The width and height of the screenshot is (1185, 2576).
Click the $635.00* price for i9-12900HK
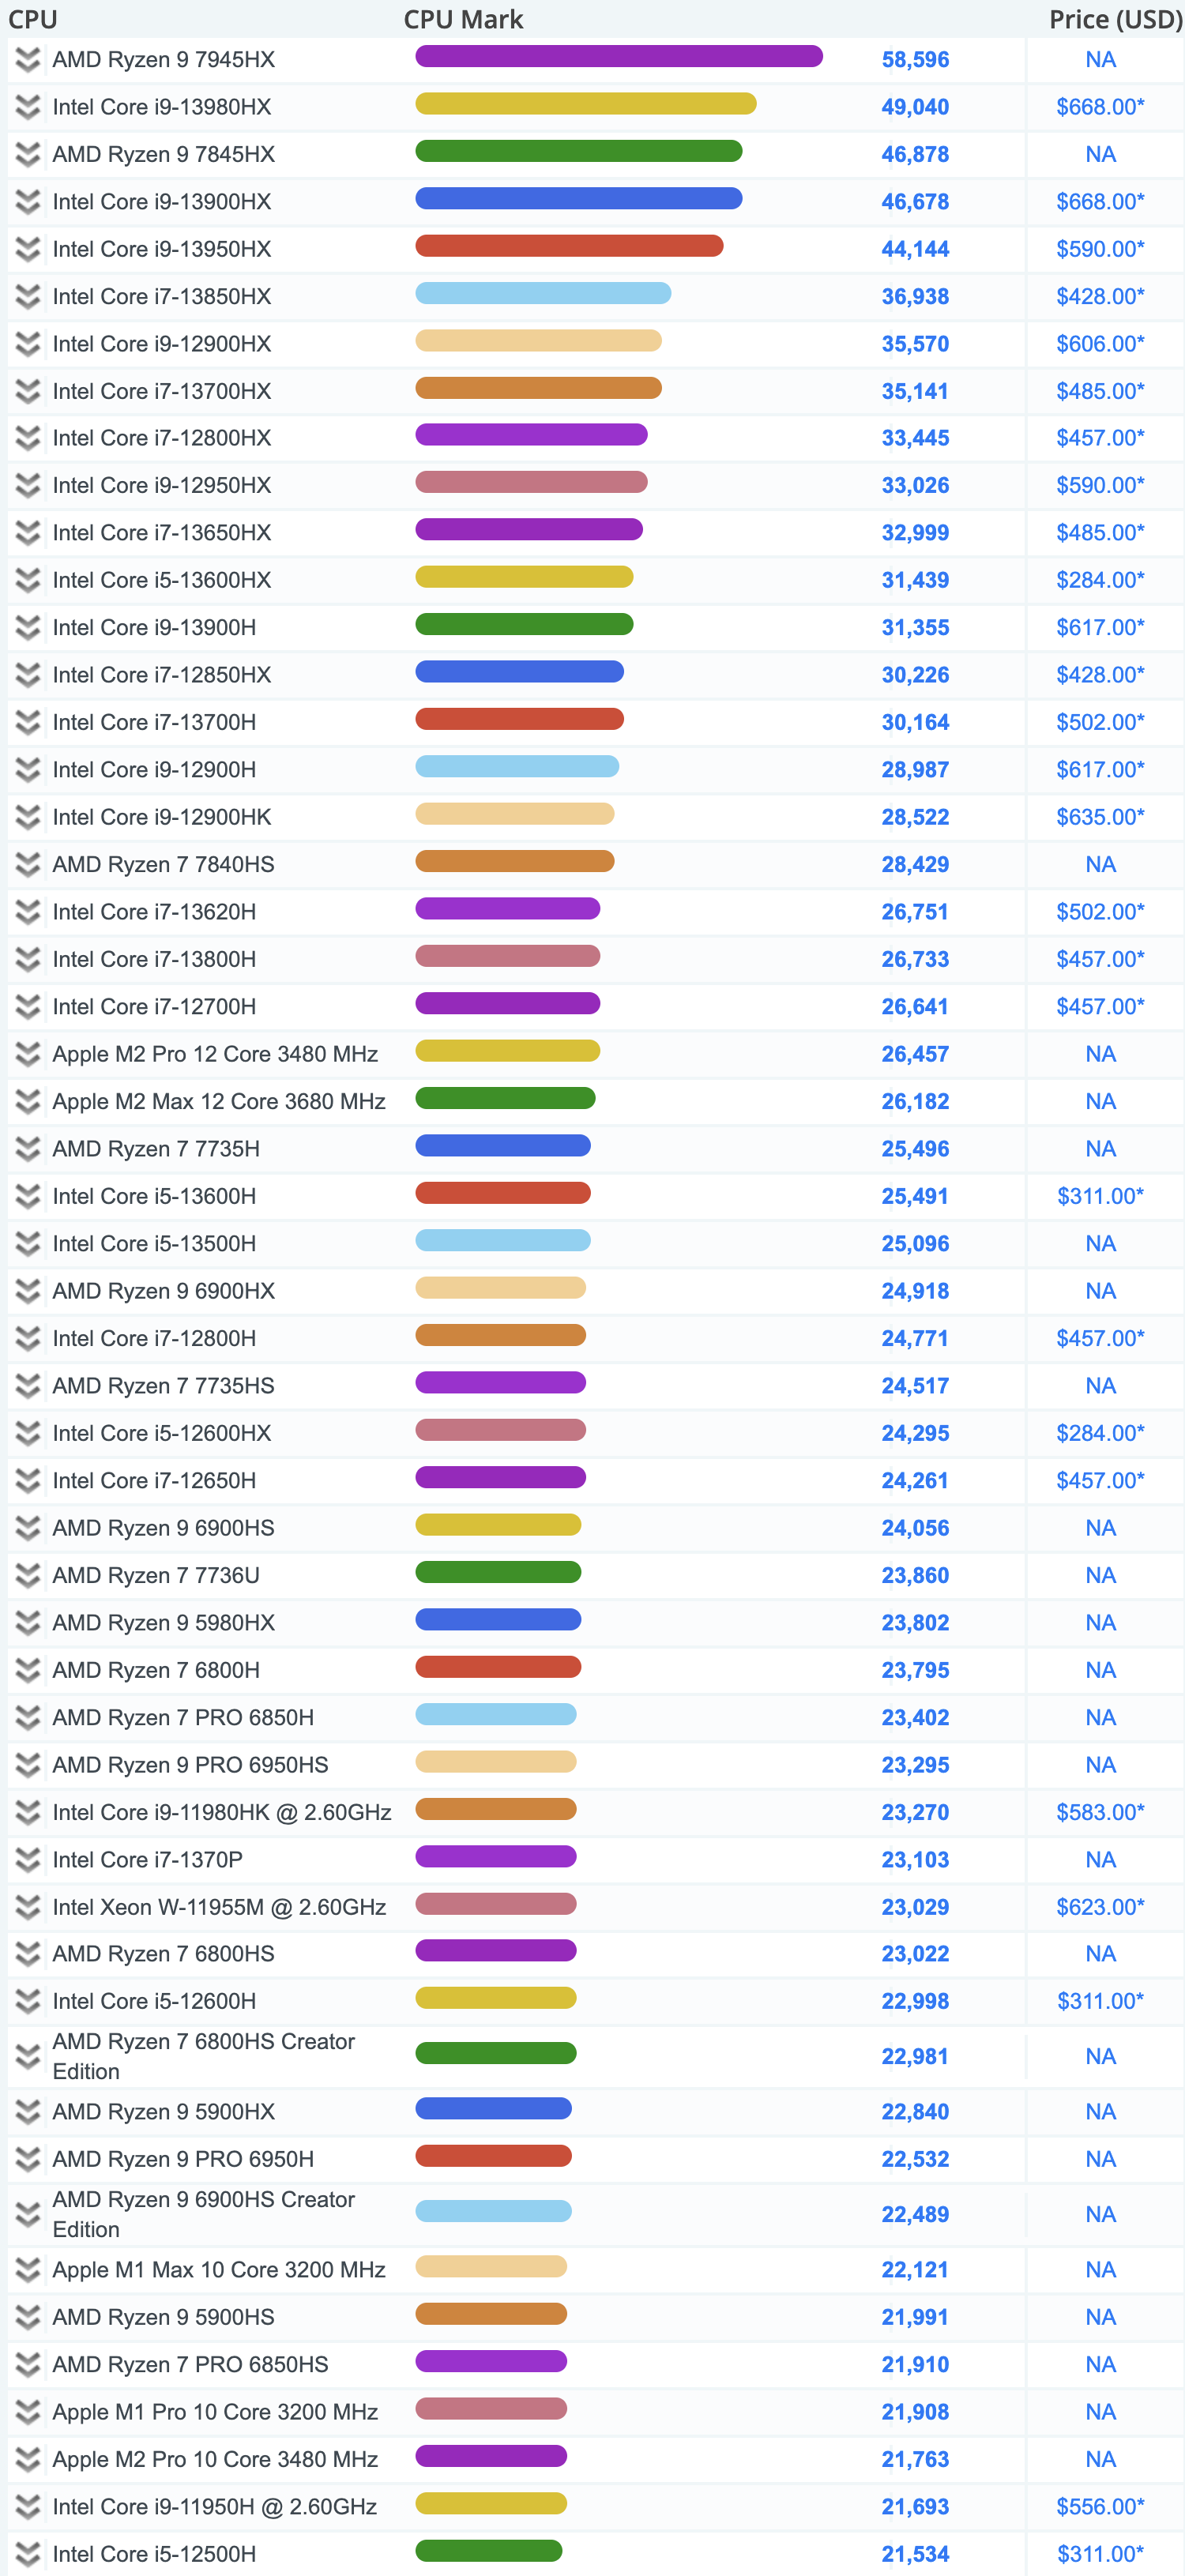coord(1100,818)
